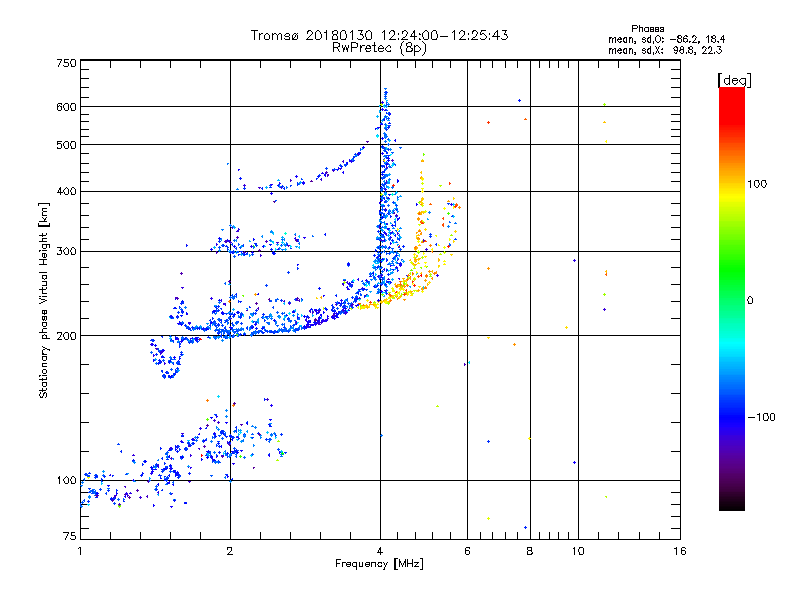Image resolution: width=800 pixels, height=600 pixels.
Task: Click the '[deg]' colorbar unit label
Action: 734,80
